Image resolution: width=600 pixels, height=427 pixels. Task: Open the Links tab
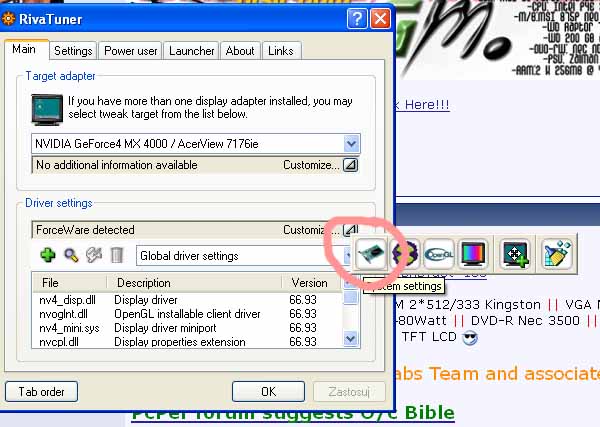point(281,51)
